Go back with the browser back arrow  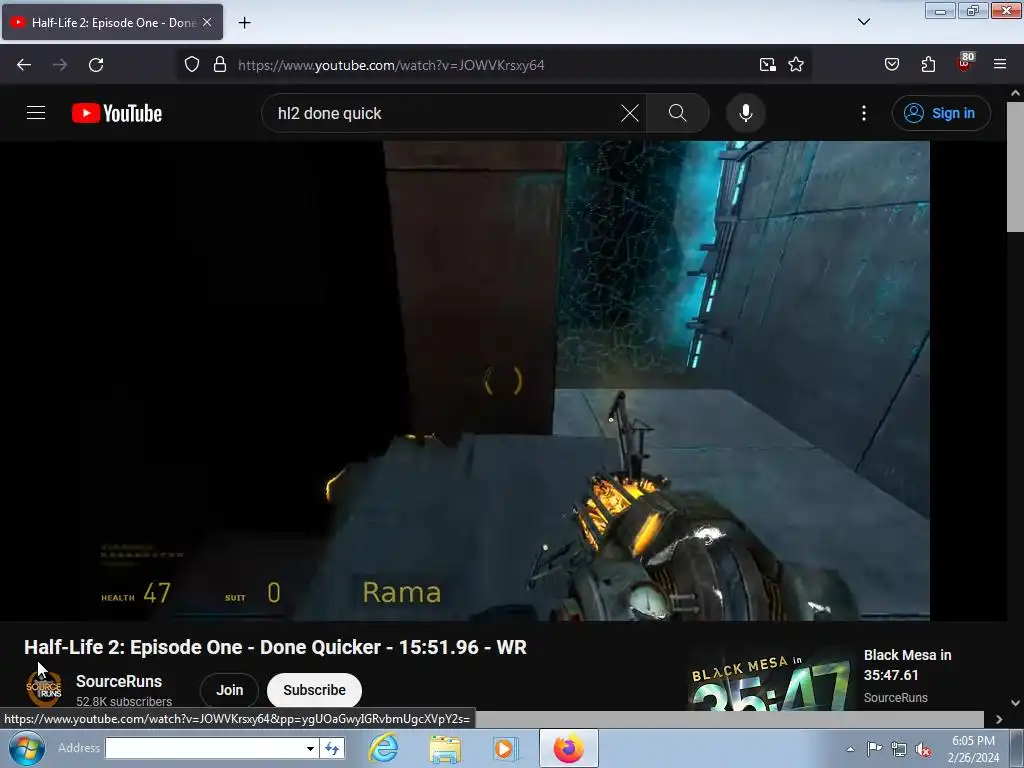(24, 65)
